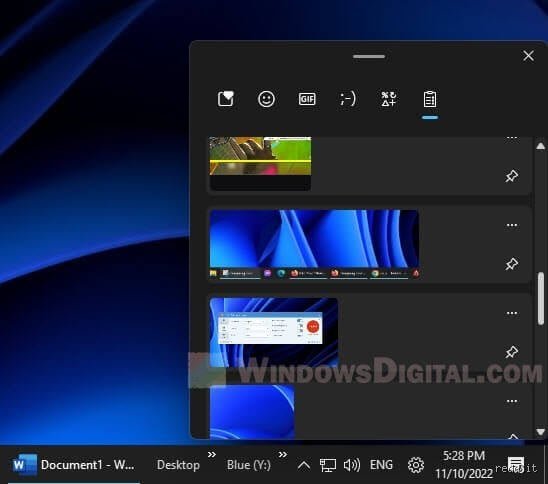Click the ENG language indicator
Viewport: 548px width, 484px height.
381,465
